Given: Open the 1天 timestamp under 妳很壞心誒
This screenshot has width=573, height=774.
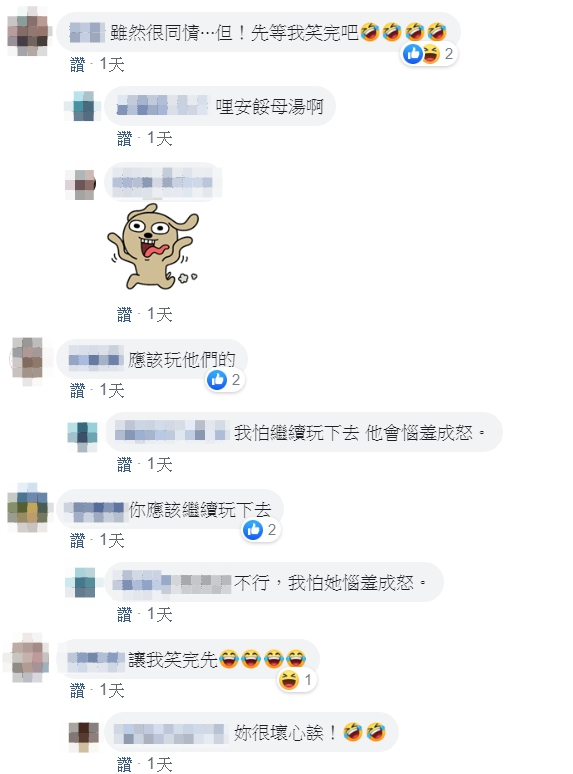Looking at the screenshot, I should pos(159,765).
